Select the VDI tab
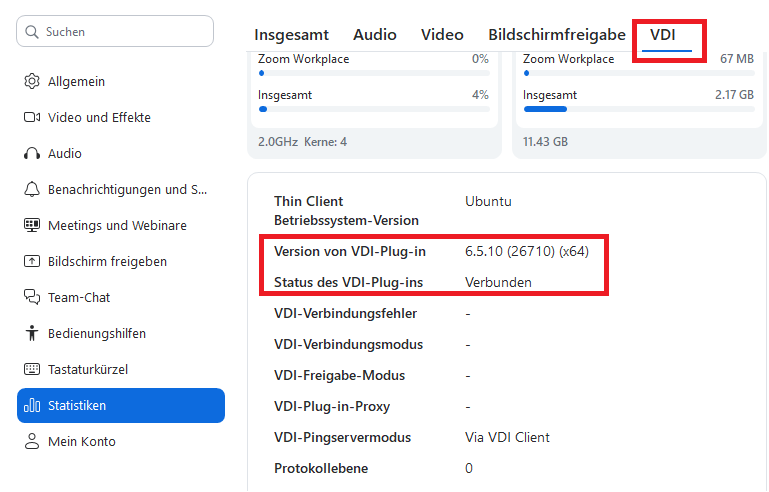This screenshot has width=769, height=492. (x=663, y=34)
